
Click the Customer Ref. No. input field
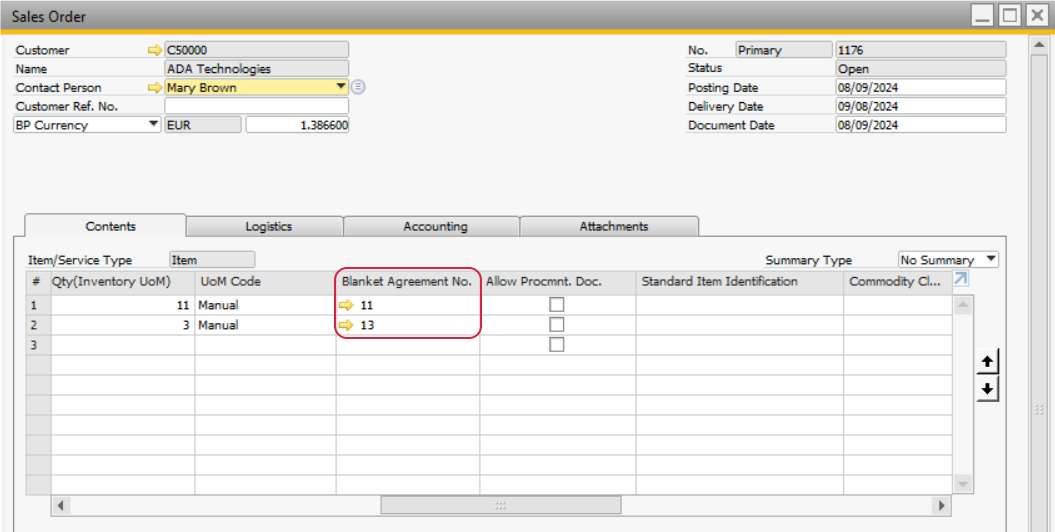[256, 106]
